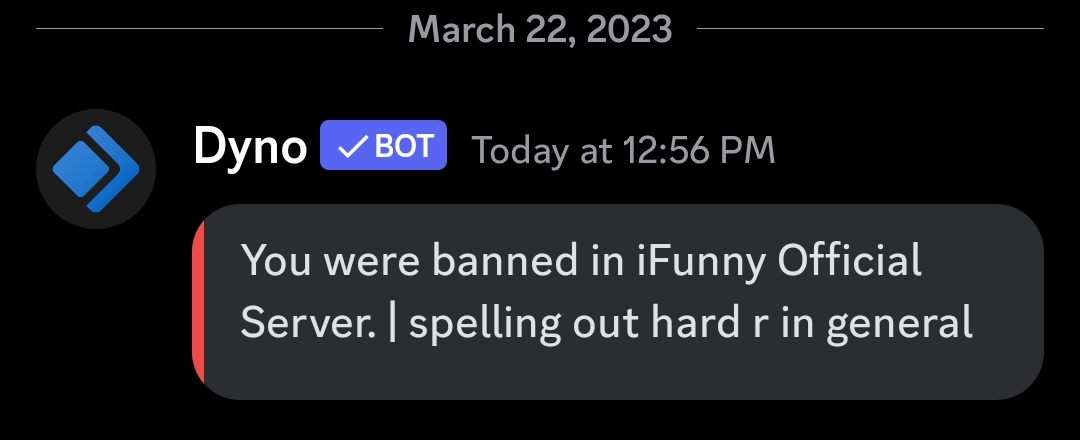Click the divider line left of the date
This screenshot has height=440, width=1080.
click(x=210, y=30)
